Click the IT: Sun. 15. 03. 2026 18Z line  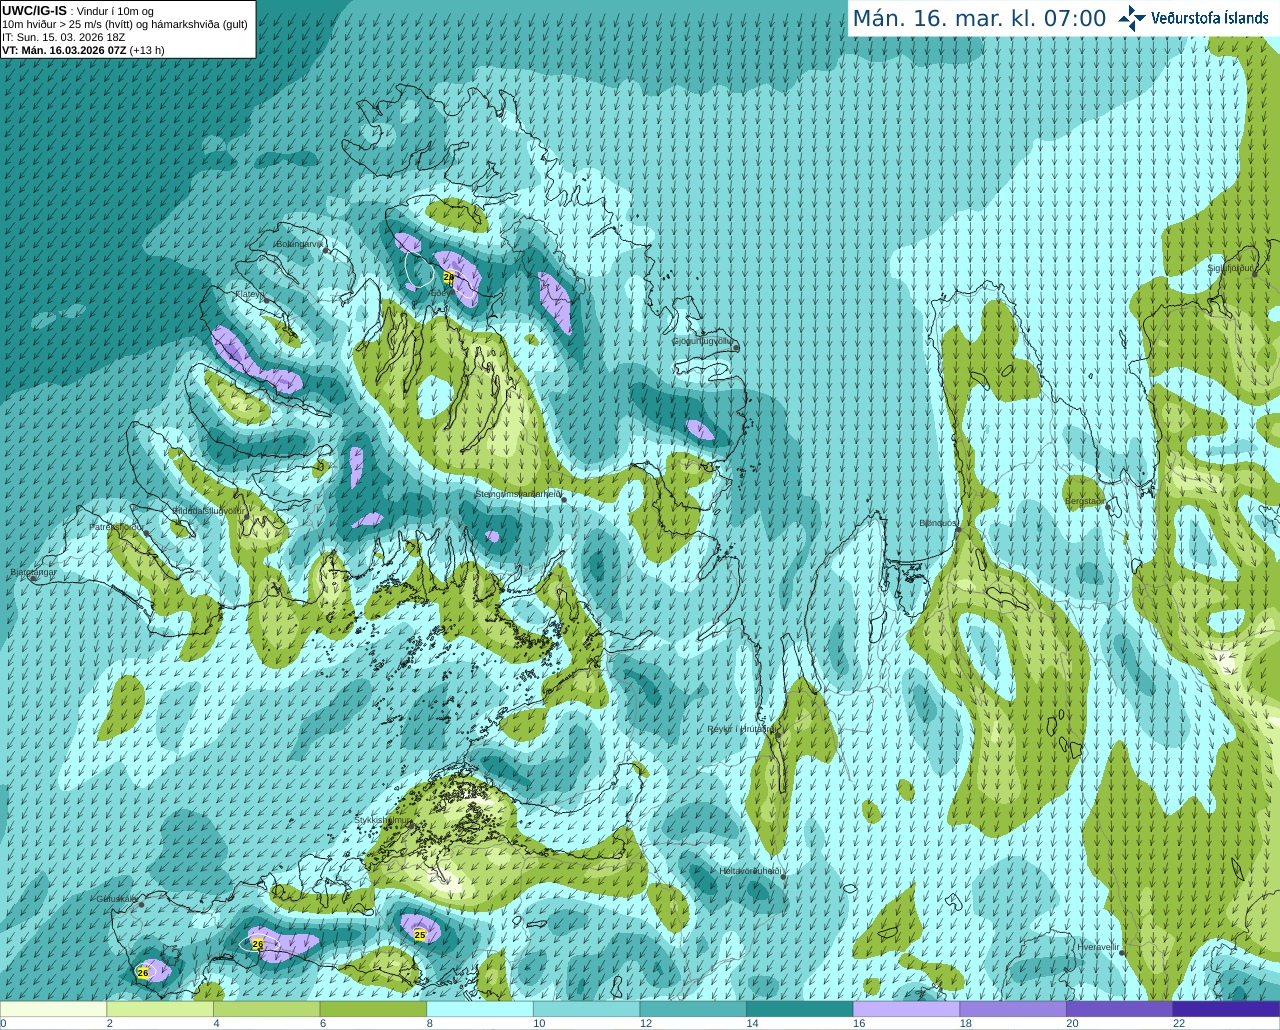(x=64, y=37)
